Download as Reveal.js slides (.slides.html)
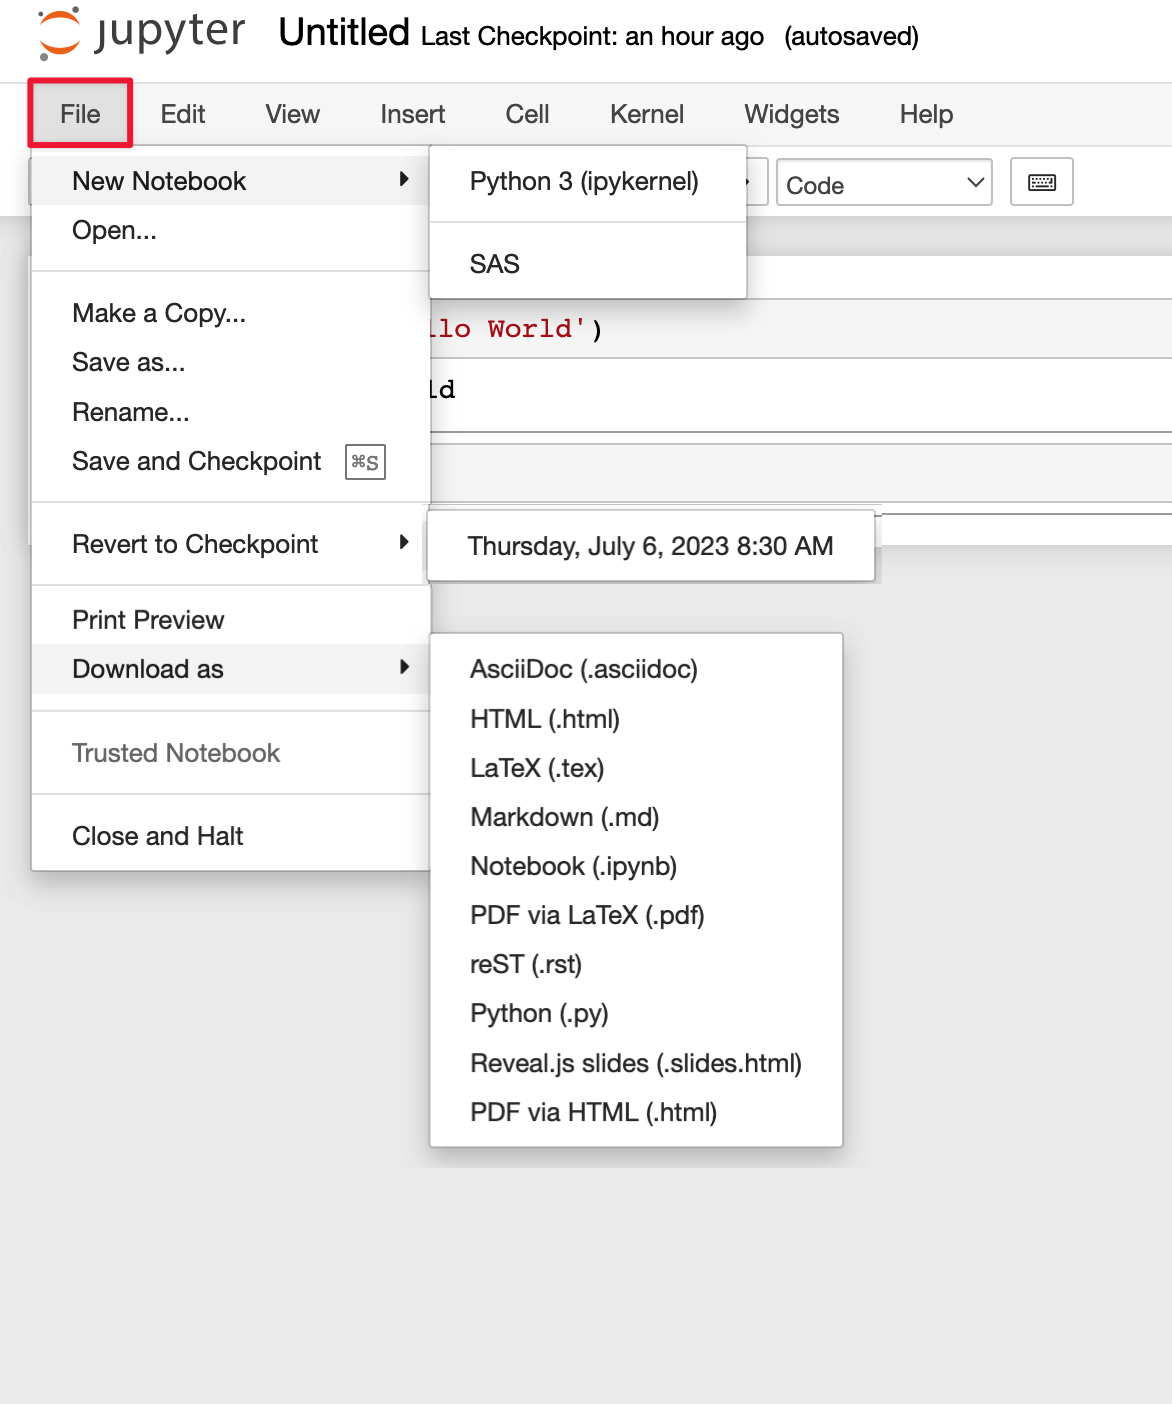The height and width of the screenshot is (1404, 1172). [x=636, y=1063]
